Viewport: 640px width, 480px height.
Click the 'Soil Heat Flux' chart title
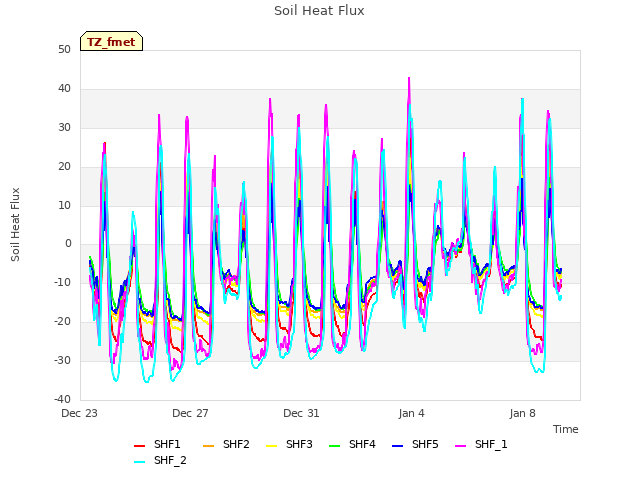pos(319,11)
